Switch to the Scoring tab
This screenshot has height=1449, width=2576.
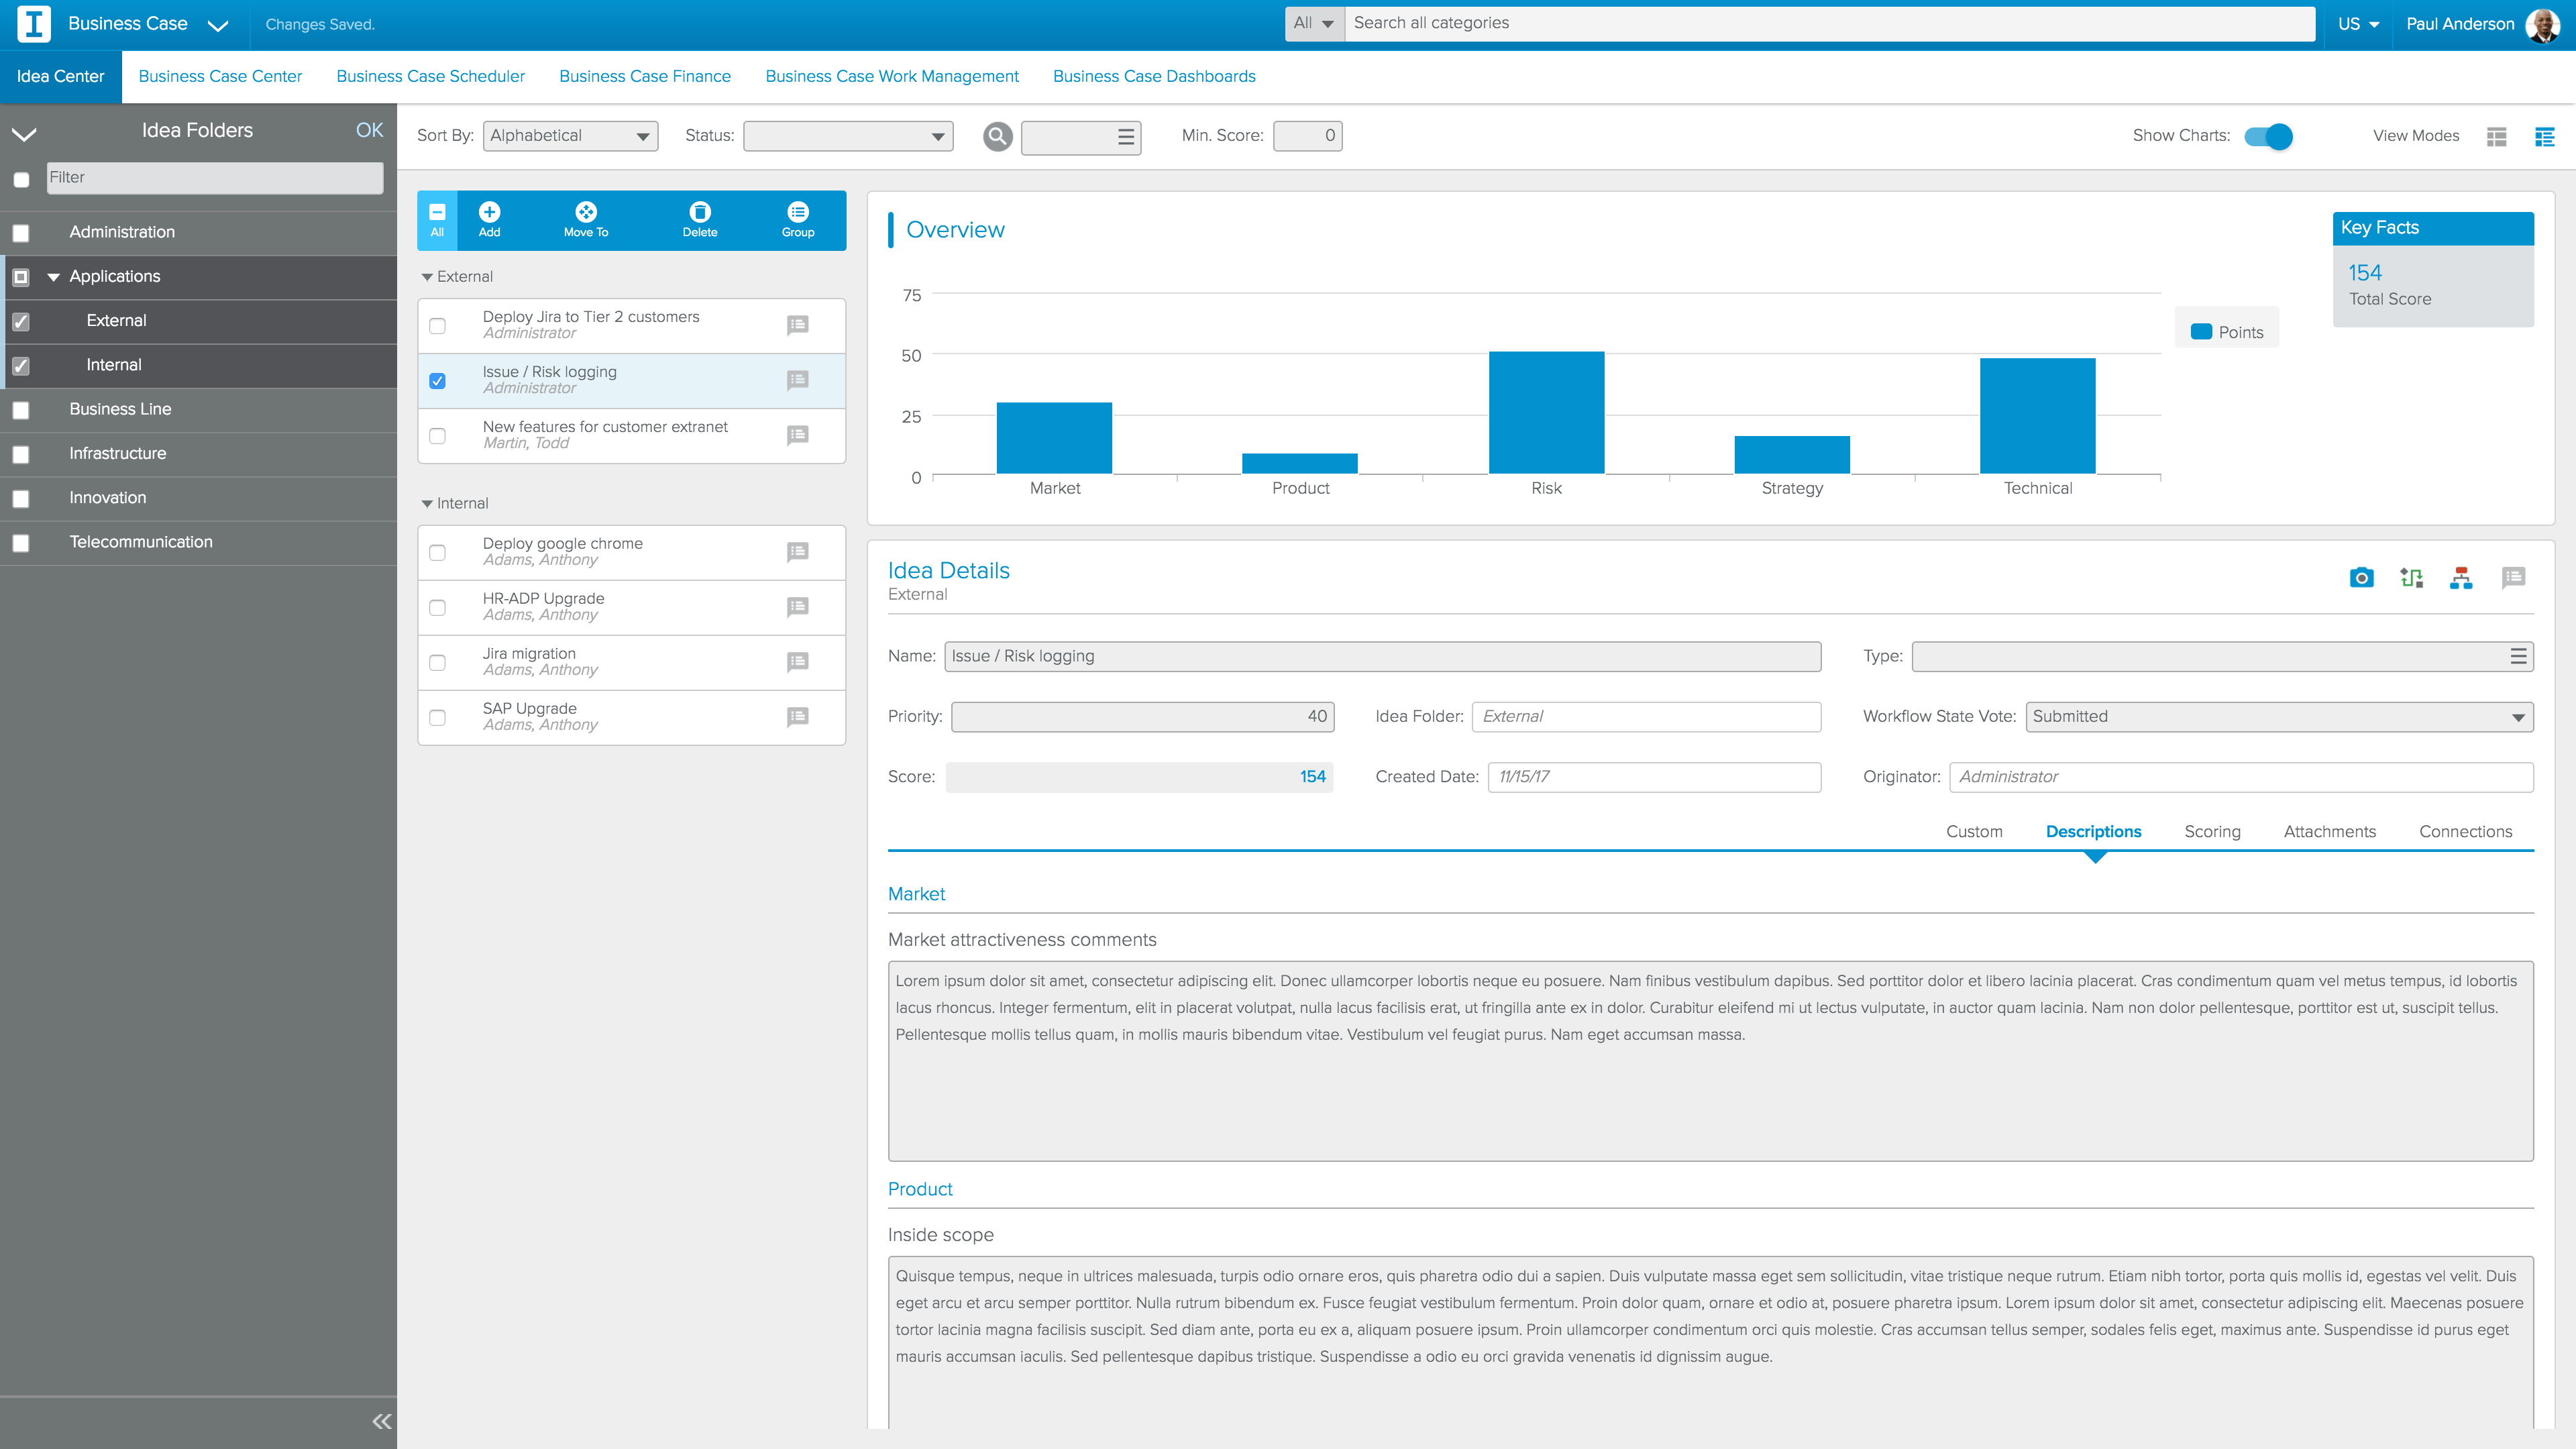[x=2211, y=832]
